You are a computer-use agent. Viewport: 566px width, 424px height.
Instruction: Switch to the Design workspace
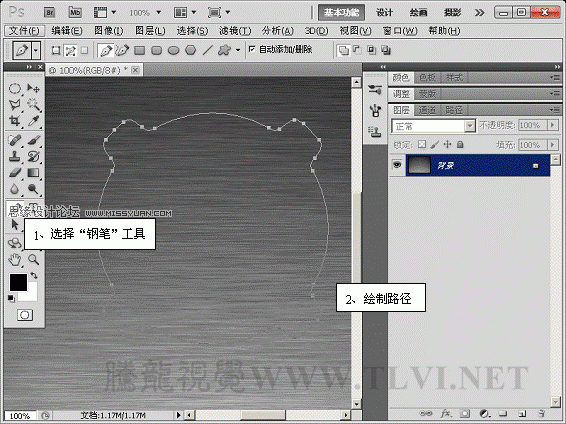point(384,13)
